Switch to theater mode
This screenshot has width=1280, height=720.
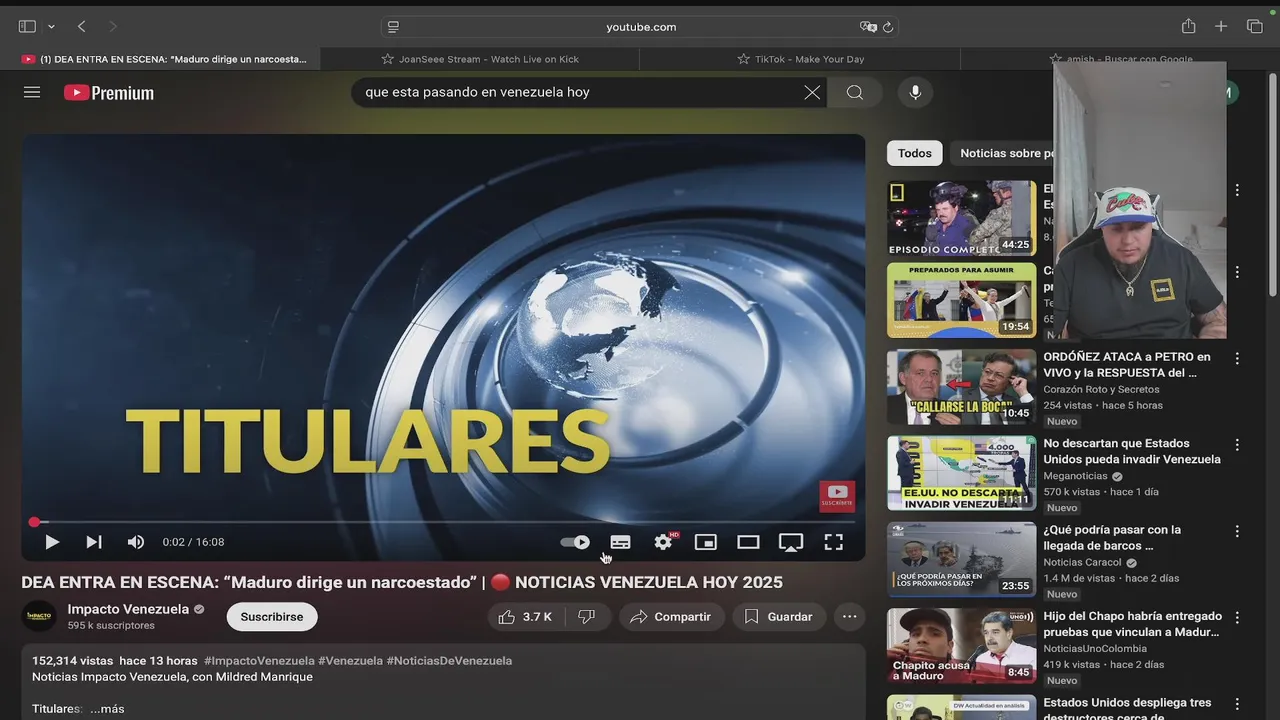(748, 542)
